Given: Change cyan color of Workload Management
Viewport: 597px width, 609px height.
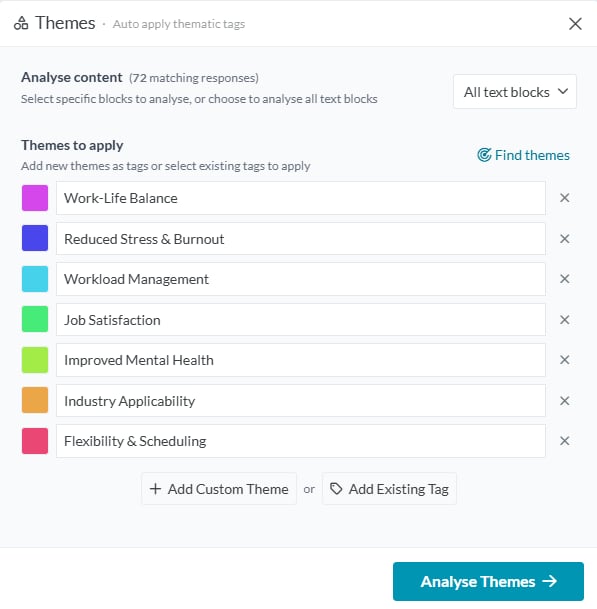Looking at the screenshot, I should (x=35, y=279).
